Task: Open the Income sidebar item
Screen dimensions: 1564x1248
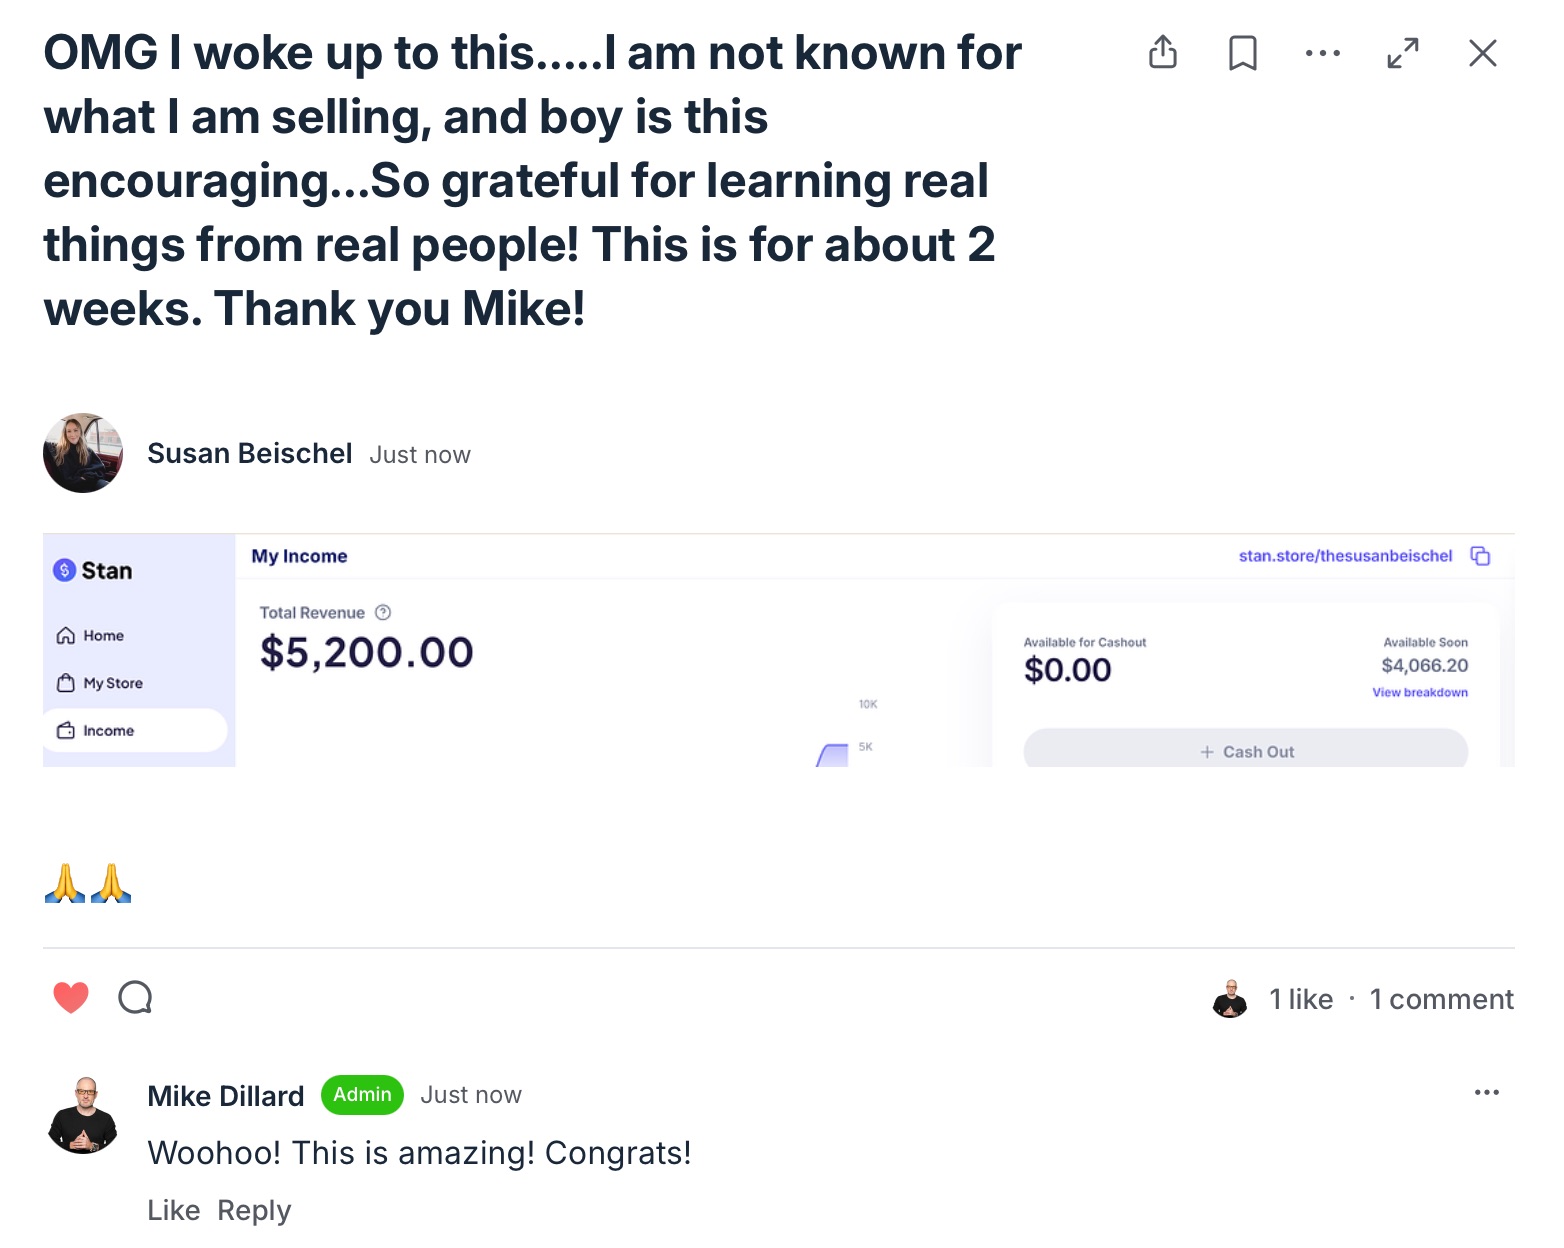Action: point(108,731)
